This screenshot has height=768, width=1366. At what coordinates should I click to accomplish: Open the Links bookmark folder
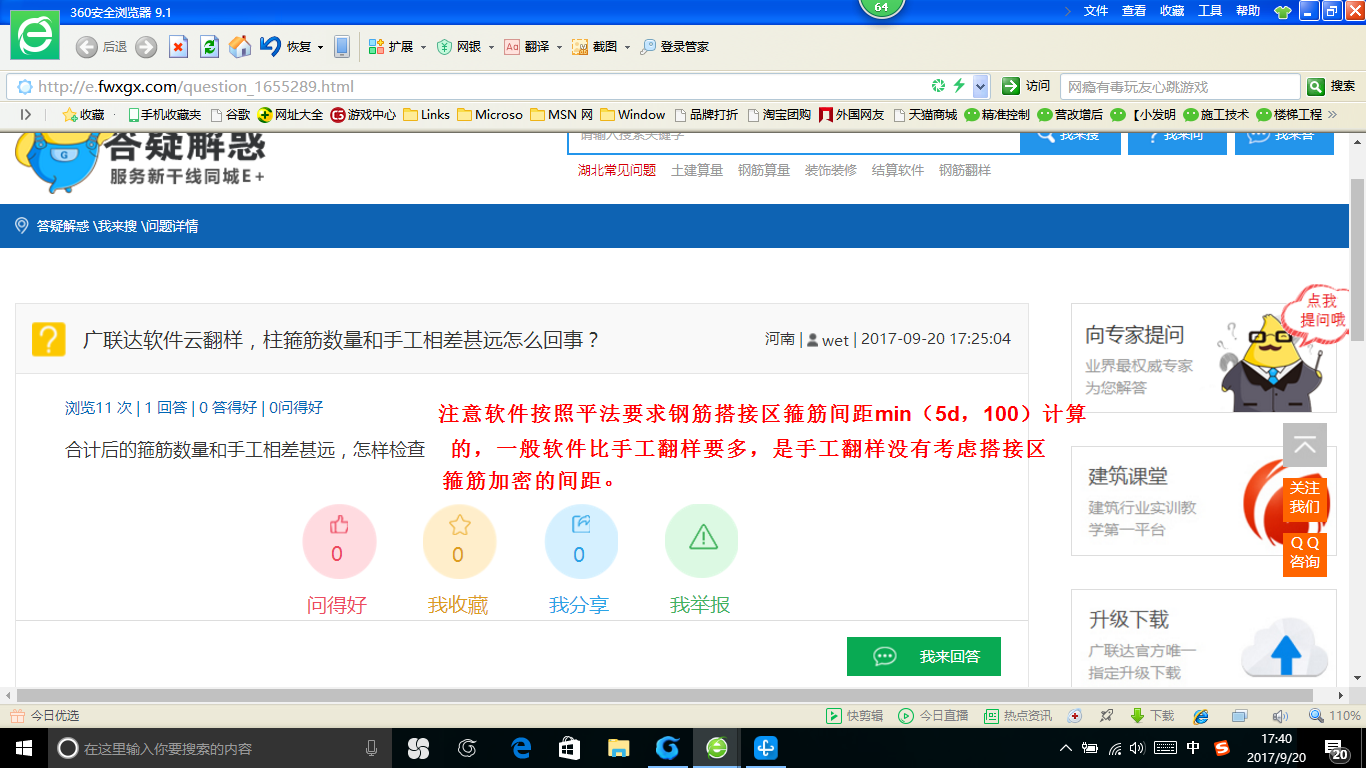coord(427,114)
